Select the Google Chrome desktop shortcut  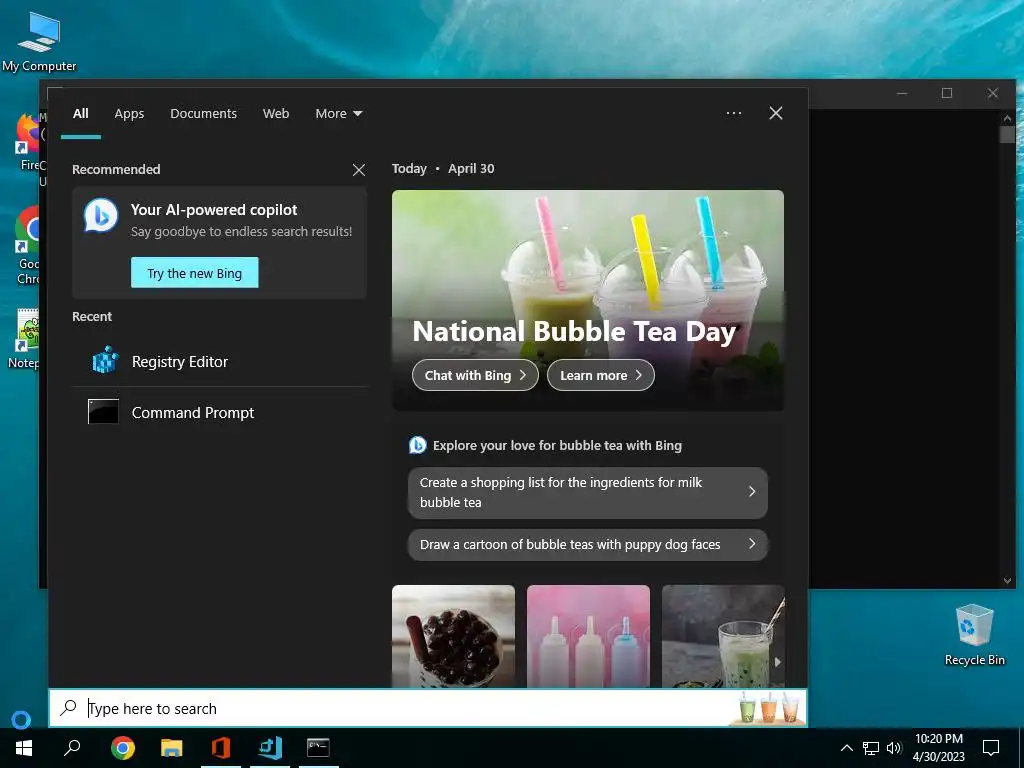[x=26, y=245]
